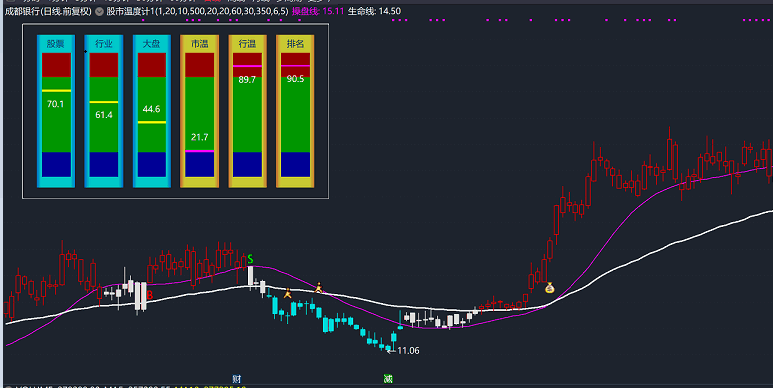Open the indicator dropdown beside 成都银行 title
Image resolution: width=773 pixels, height=388 pixels.
point(99,11)
